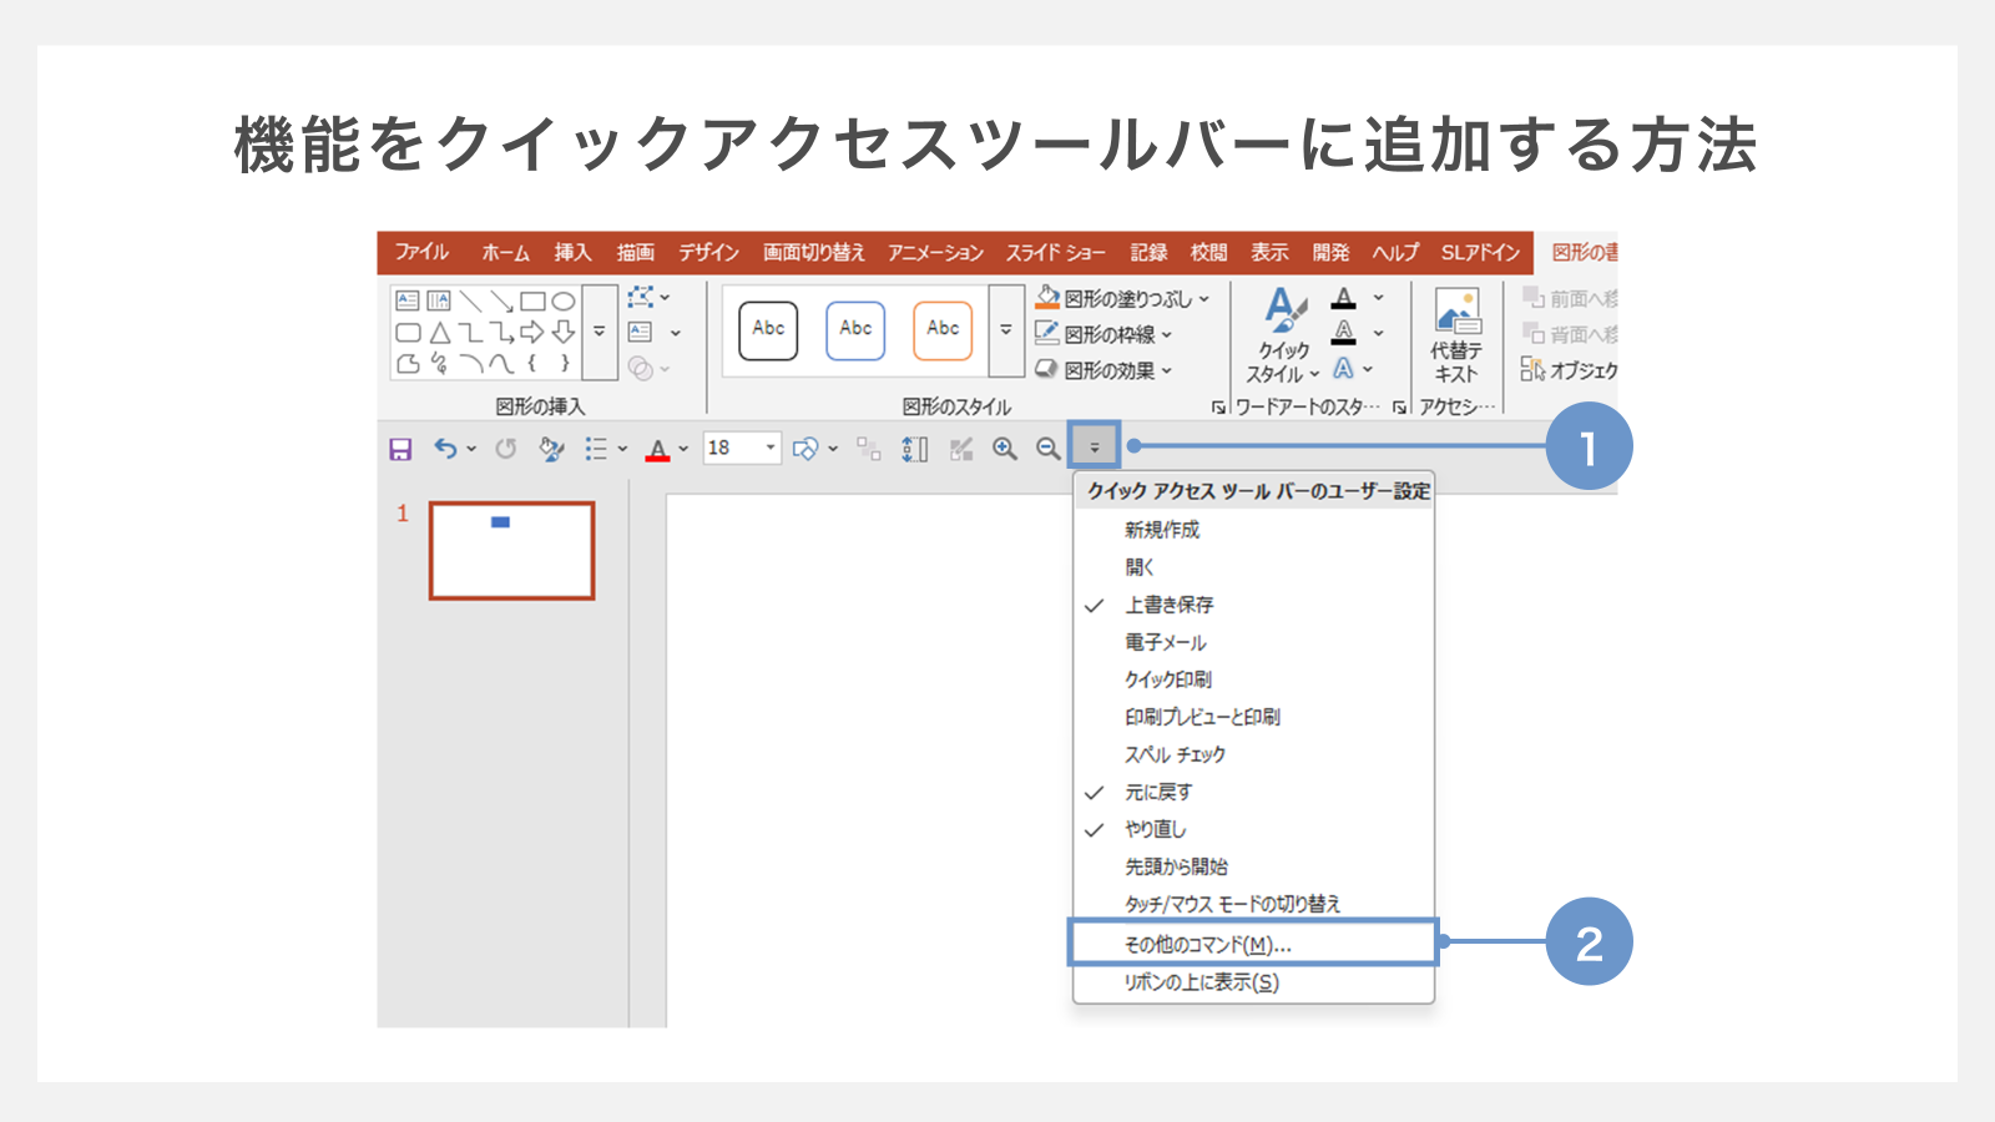Open the customize quick access toolbar dropdown
1995x1122 pixels.
coord(1094,447)
